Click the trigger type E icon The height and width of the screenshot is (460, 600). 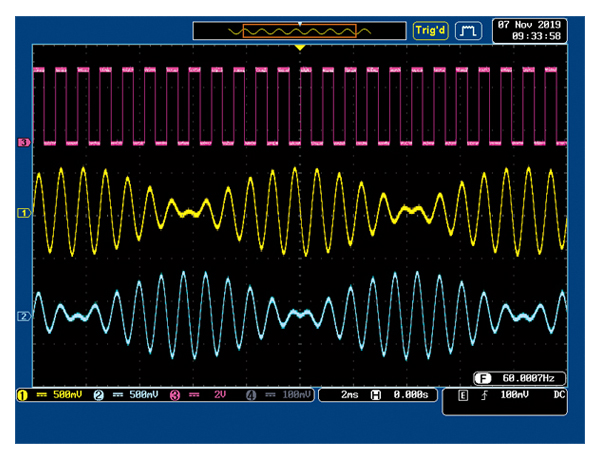pos(461,396)
